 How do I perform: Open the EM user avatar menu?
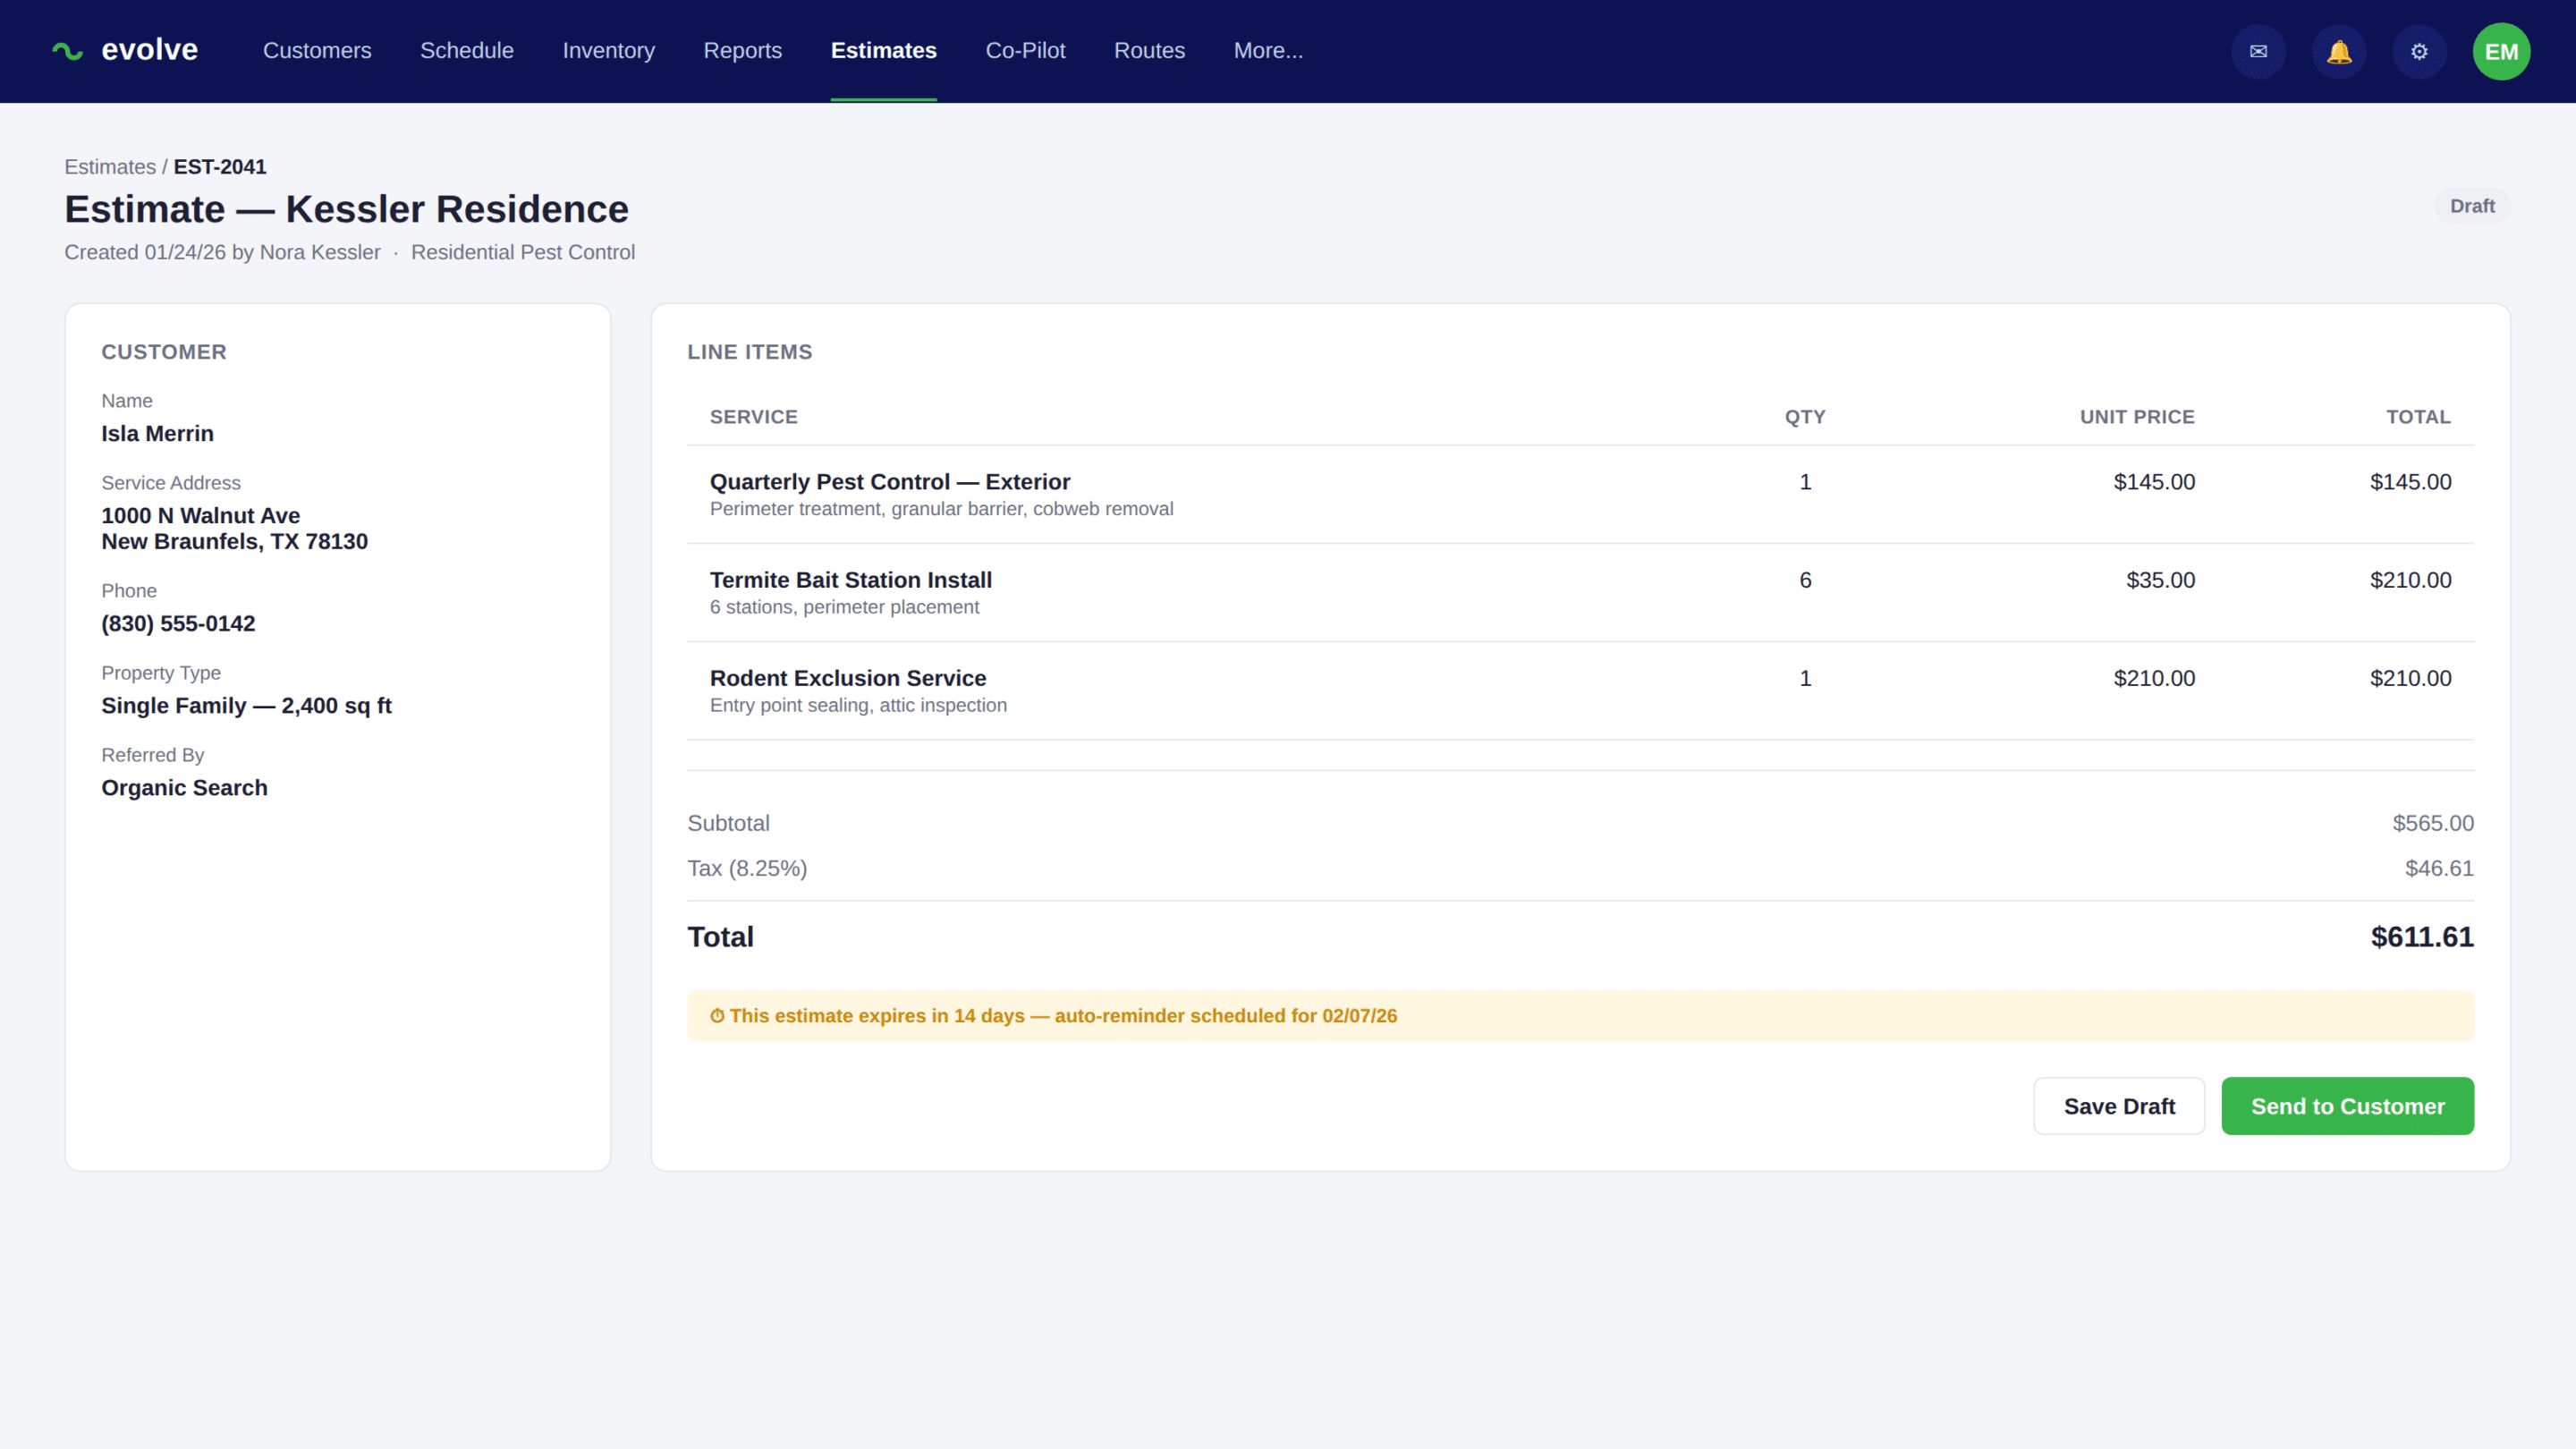click(2501, 51)
